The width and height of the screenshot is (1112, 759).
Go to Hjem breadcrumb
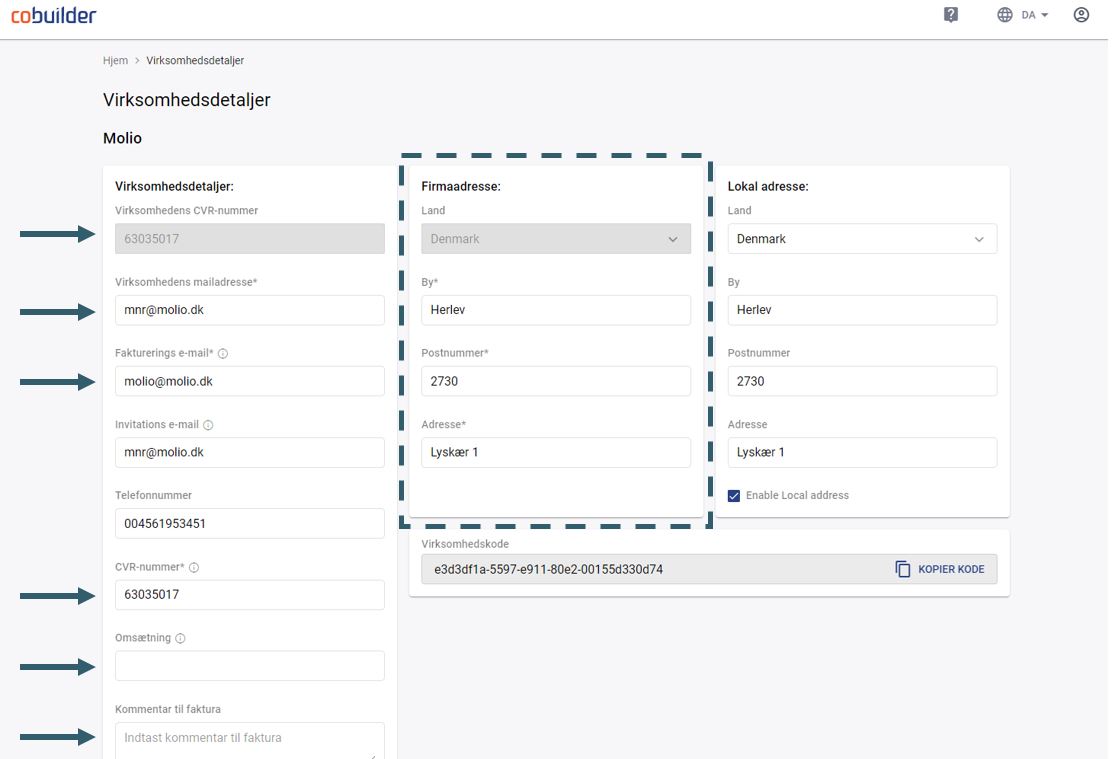coord(116,60)
